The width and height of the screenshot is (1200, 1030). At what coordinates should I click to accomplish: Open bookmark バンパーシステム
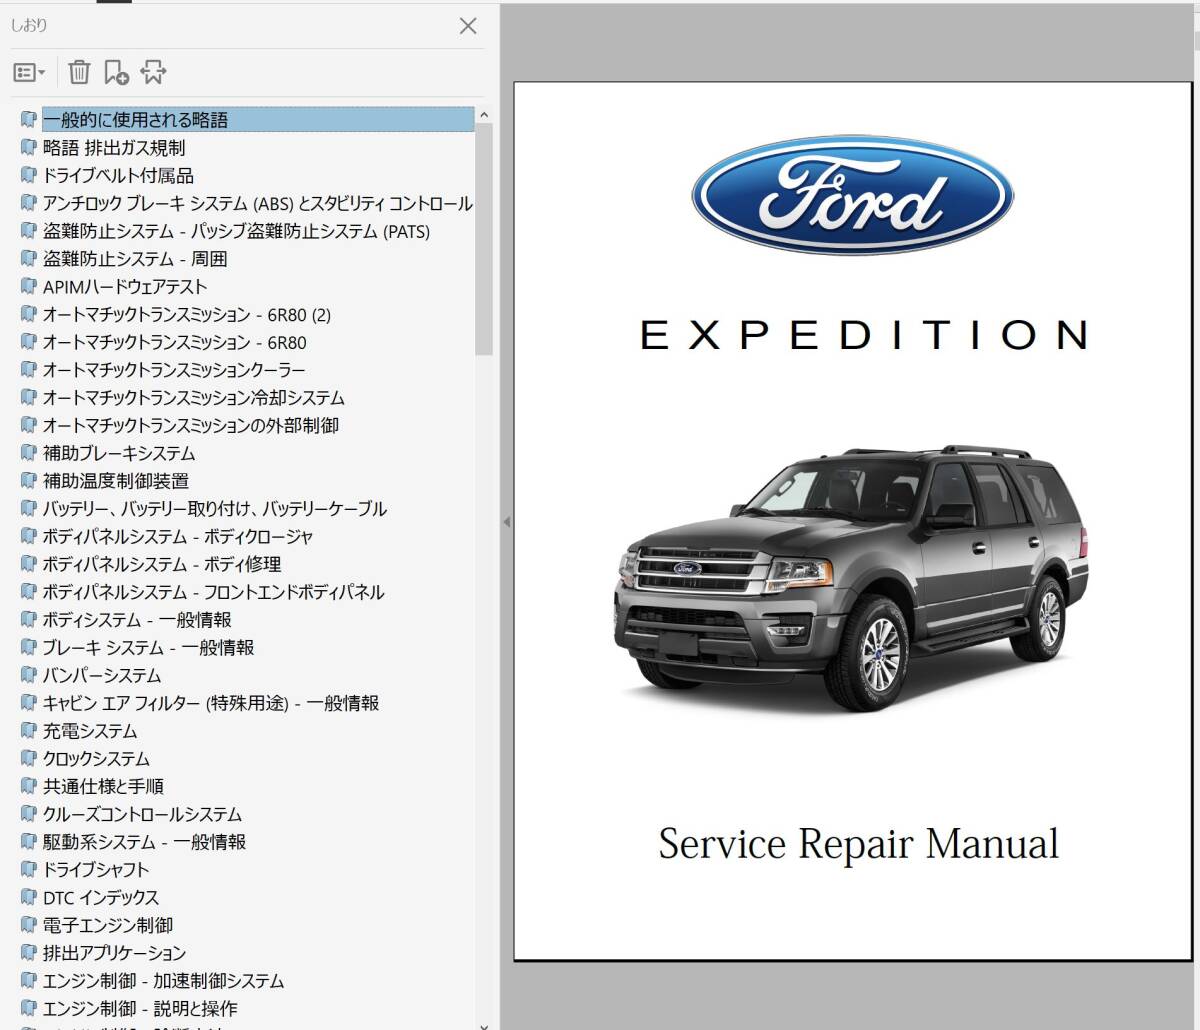101,676
